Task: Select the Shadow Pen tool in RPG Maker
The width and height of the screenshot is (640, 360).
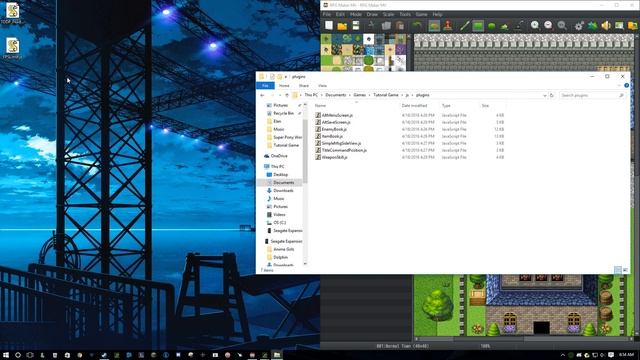Action: tap(519, 26)
